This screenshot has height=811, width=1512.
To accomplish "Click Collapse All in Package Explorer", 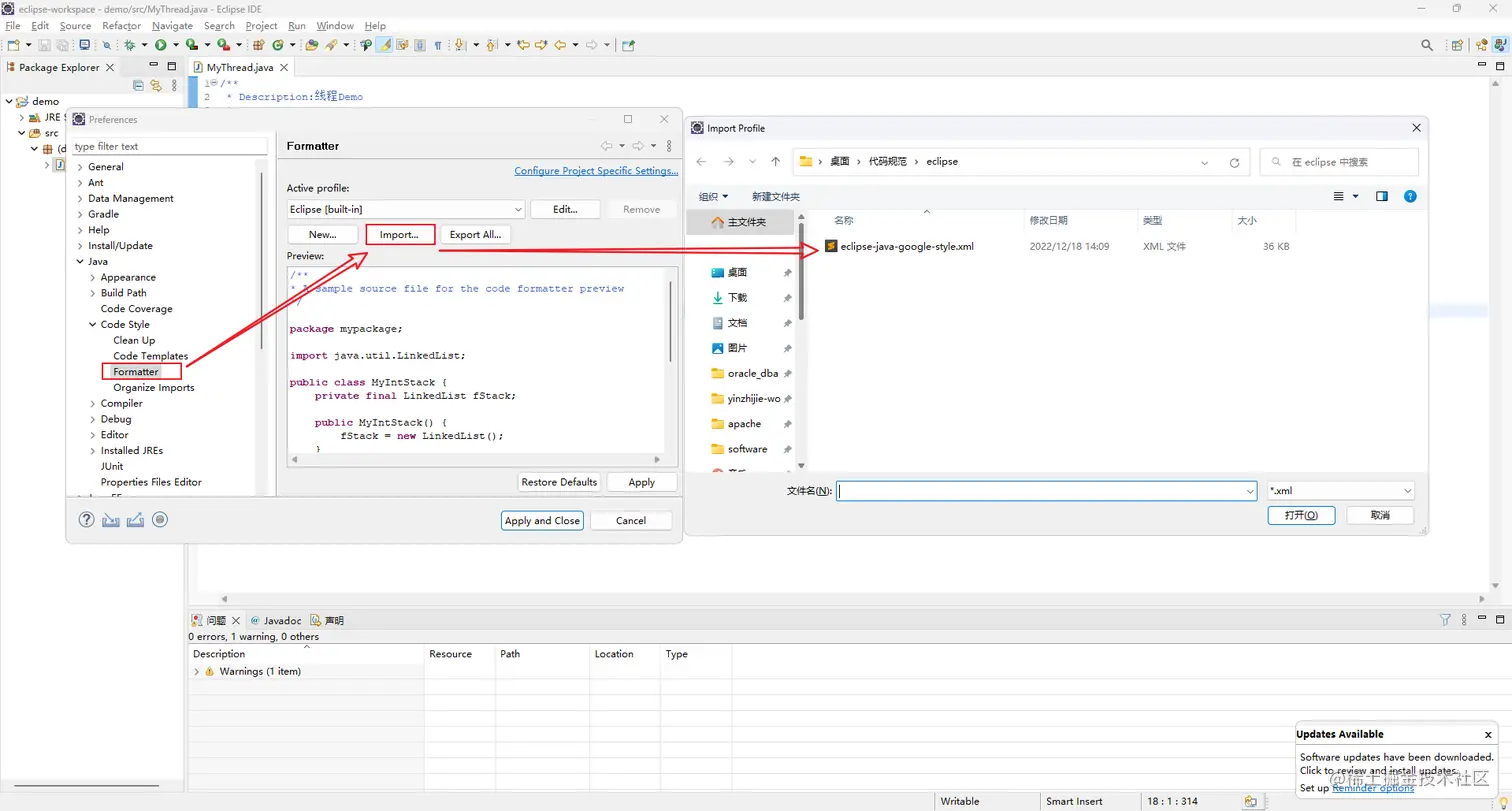I will [138, 86].
